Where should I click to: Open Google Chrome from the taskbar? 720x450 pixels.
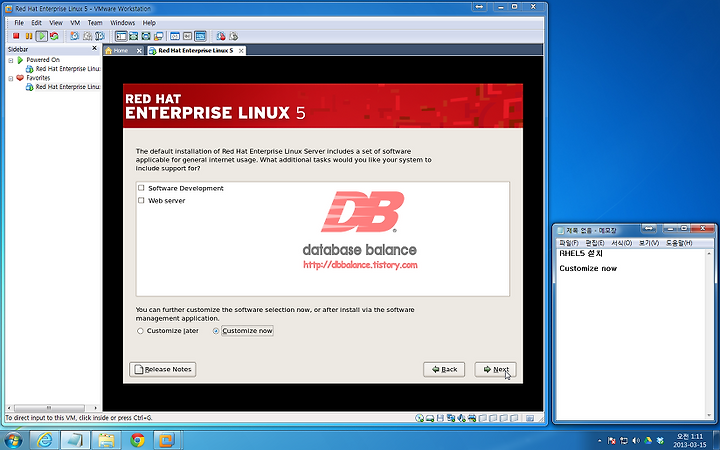pyautogui.click(x=137, y=440)
